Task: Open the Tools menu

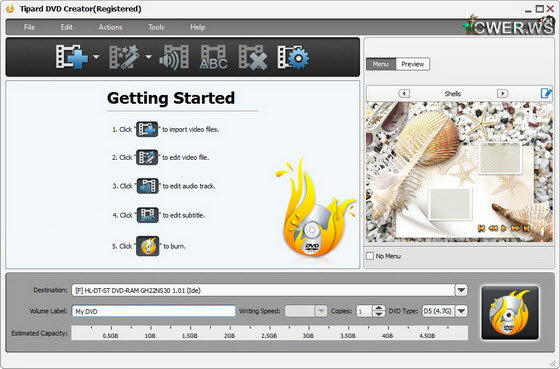Action: pos(156,27)
